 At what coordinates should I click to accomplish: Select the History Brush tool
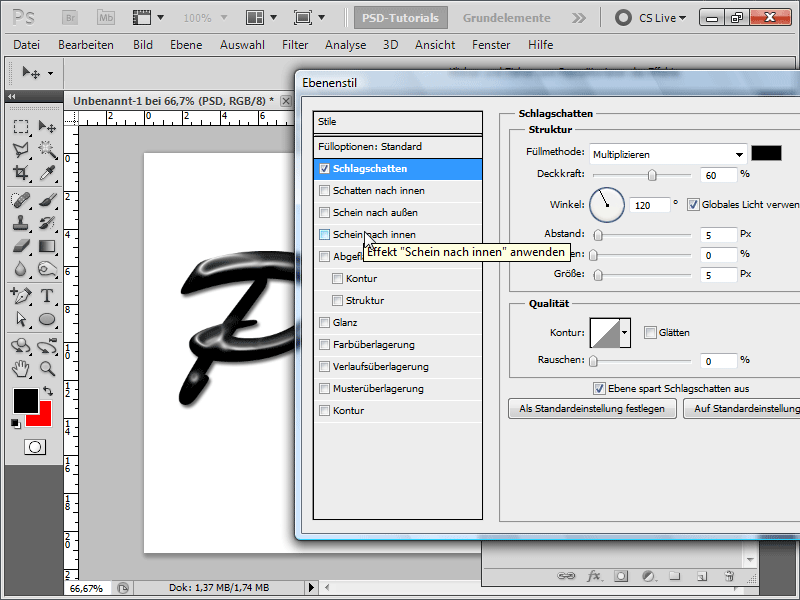click(47, 223)
